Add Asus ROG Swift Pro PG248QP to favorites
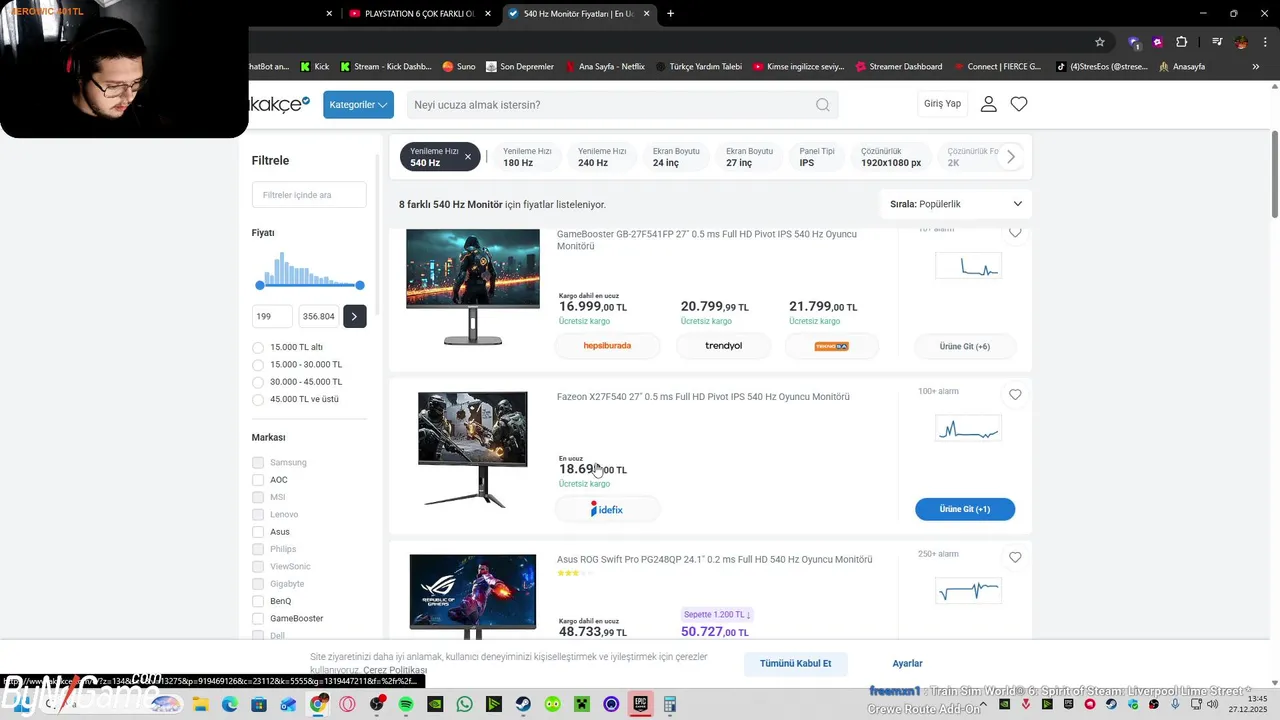Screen dimensions: 1280x720 (1015, 557)
